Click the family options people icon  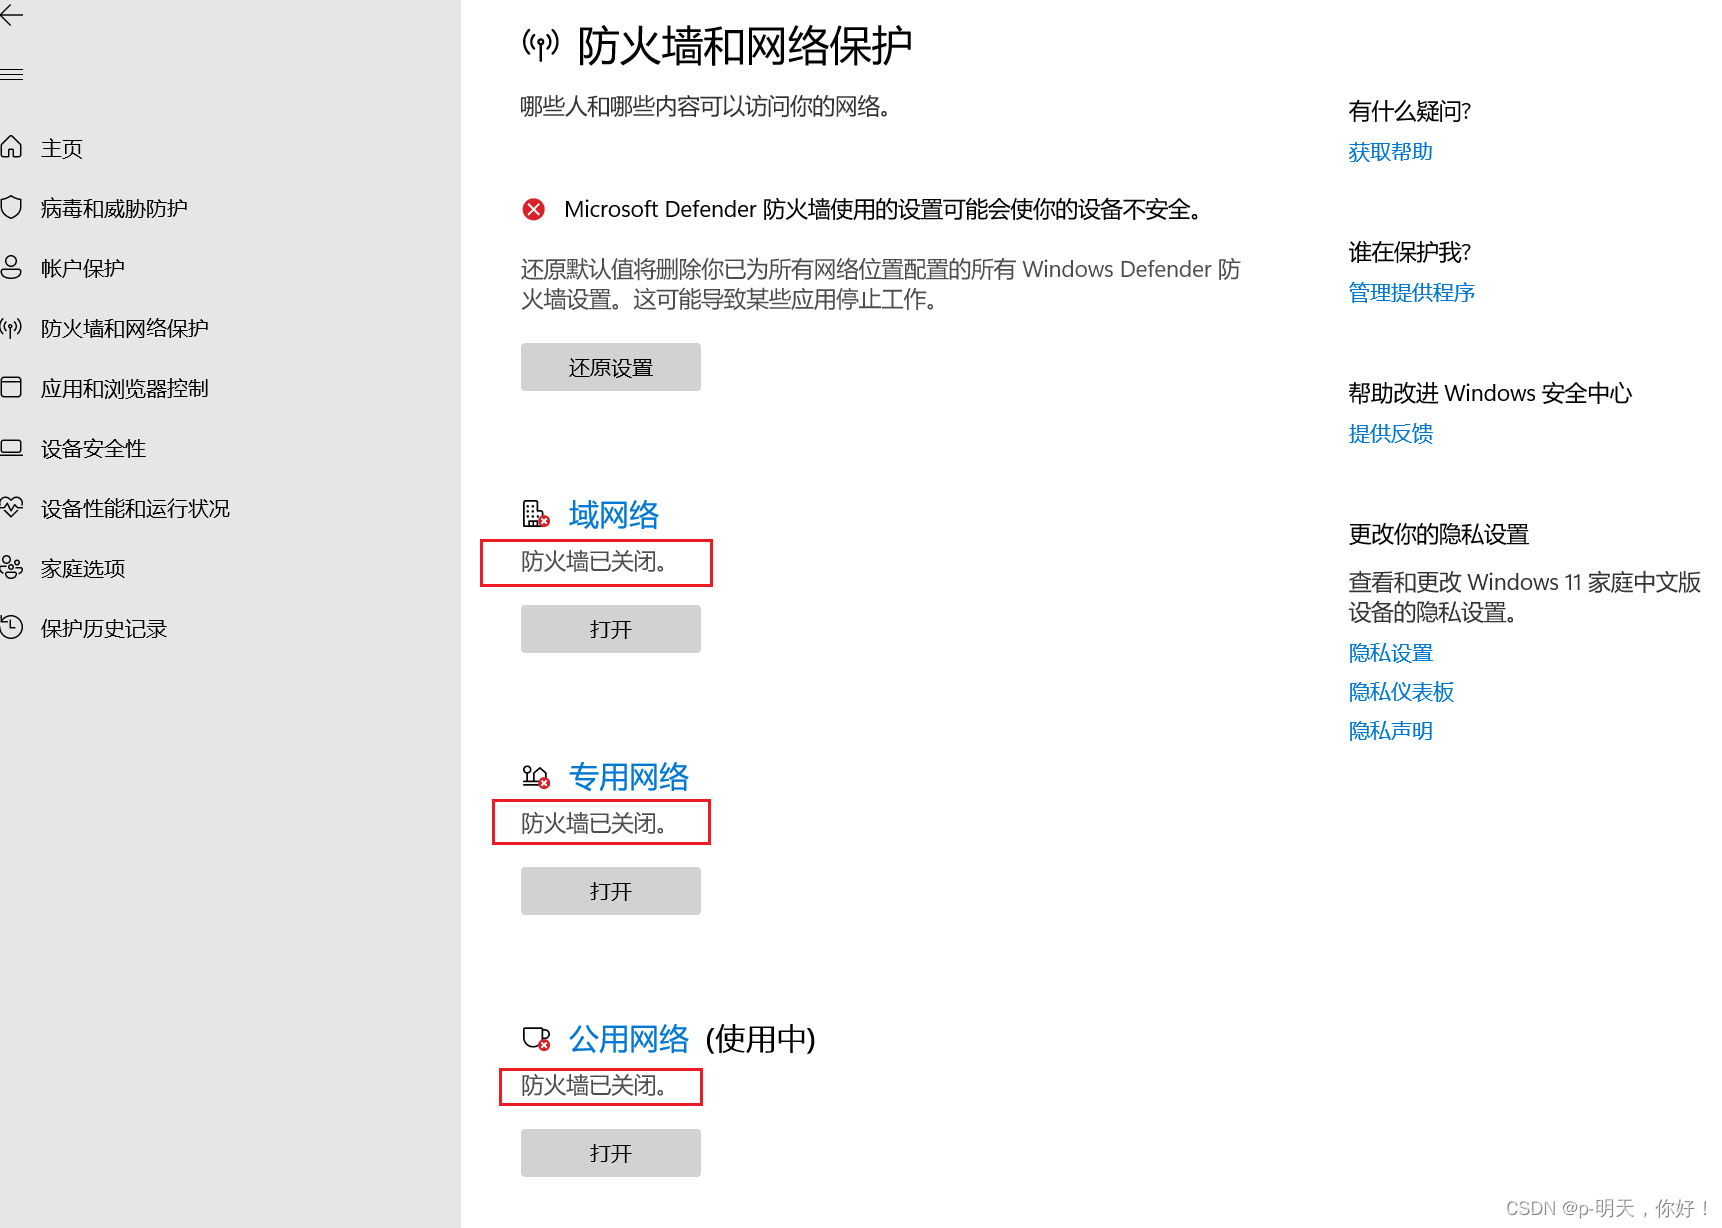pyautogui.click(x=11, y=568)
